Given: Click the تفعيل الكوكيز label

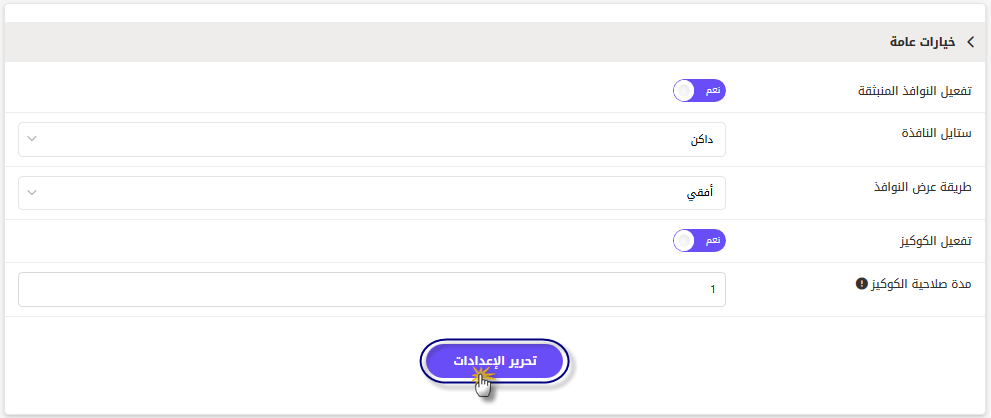Looking at the screenshot, I should [x=935, y=242].
